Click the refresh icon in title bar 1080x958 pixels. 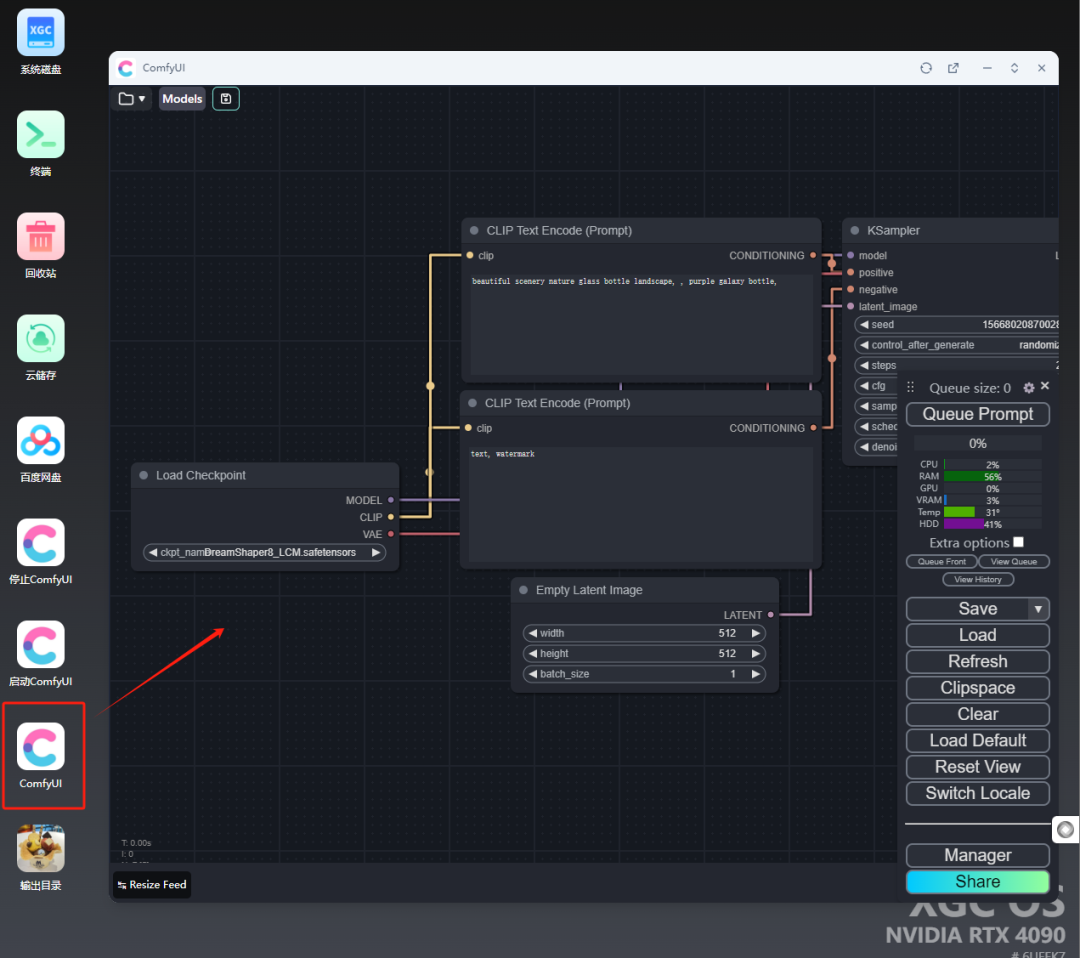(926, 68)
